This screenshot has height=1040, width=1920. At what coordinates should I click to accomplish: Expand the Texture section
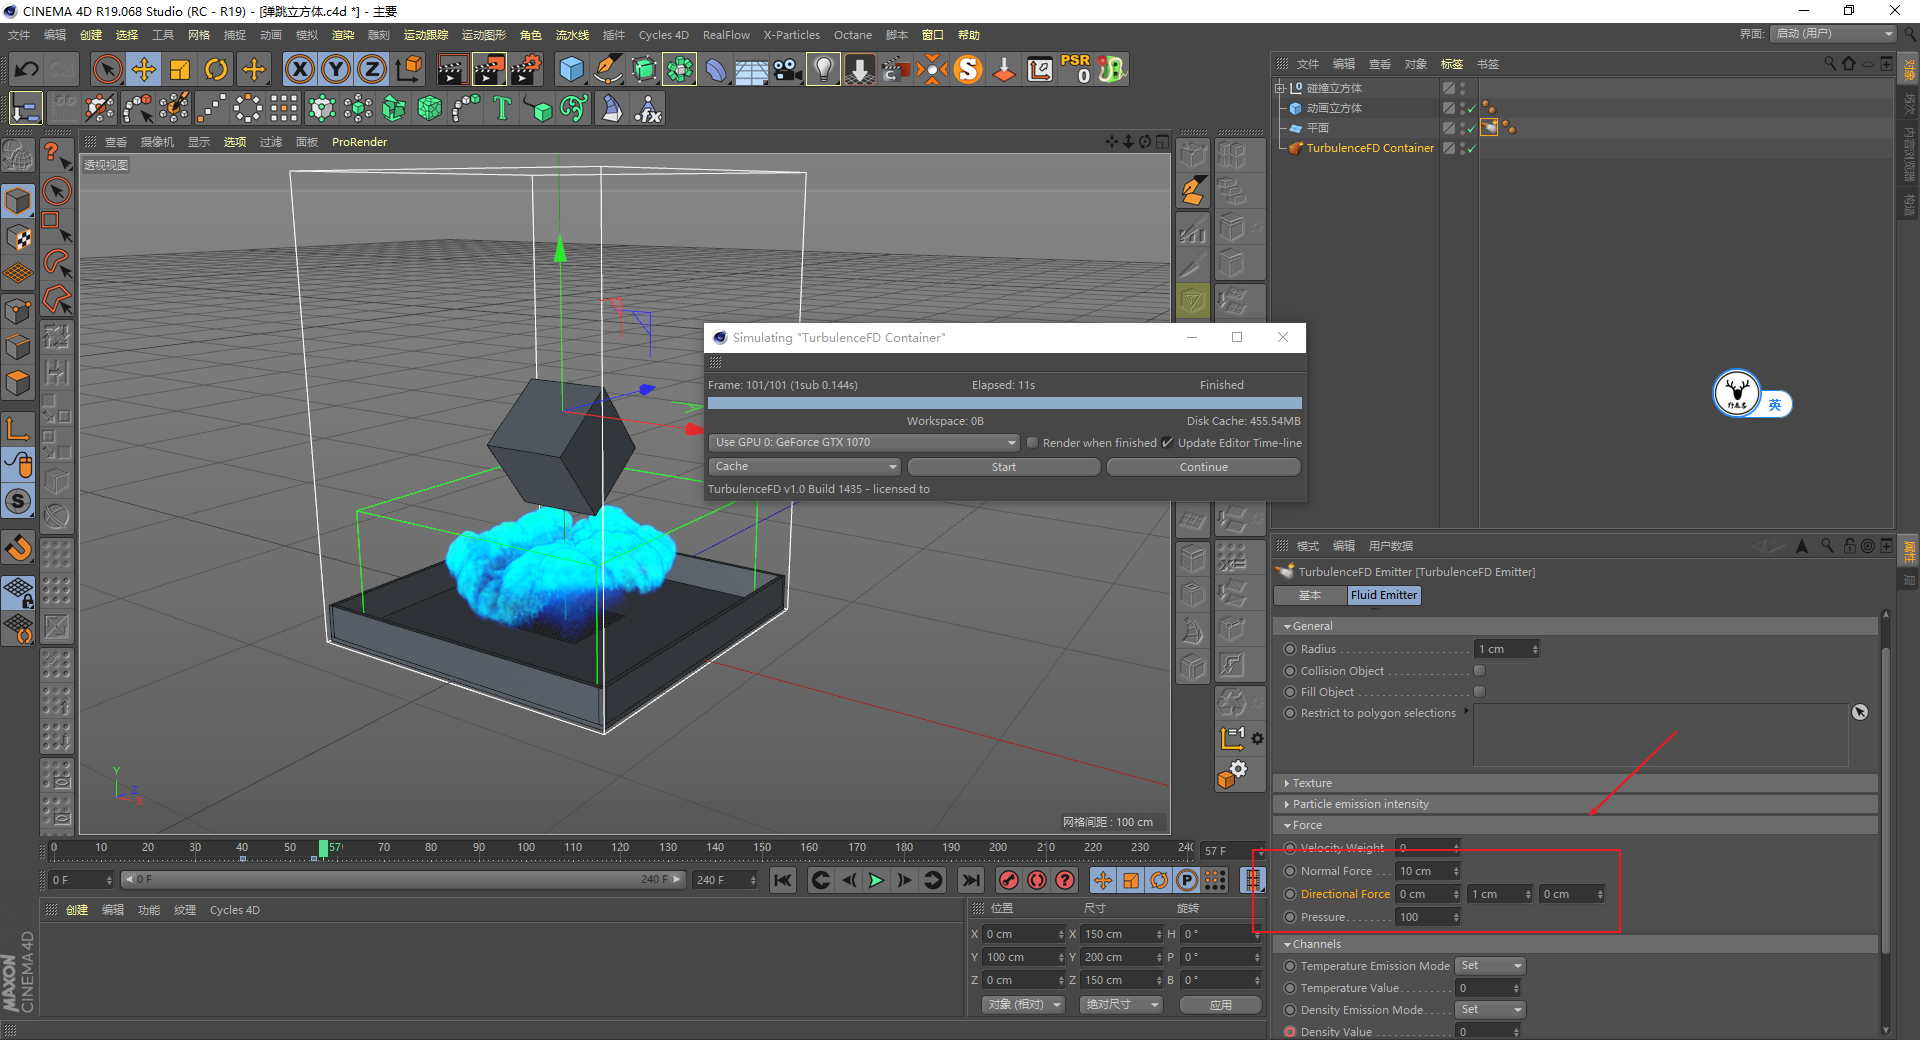(1311, 783)
